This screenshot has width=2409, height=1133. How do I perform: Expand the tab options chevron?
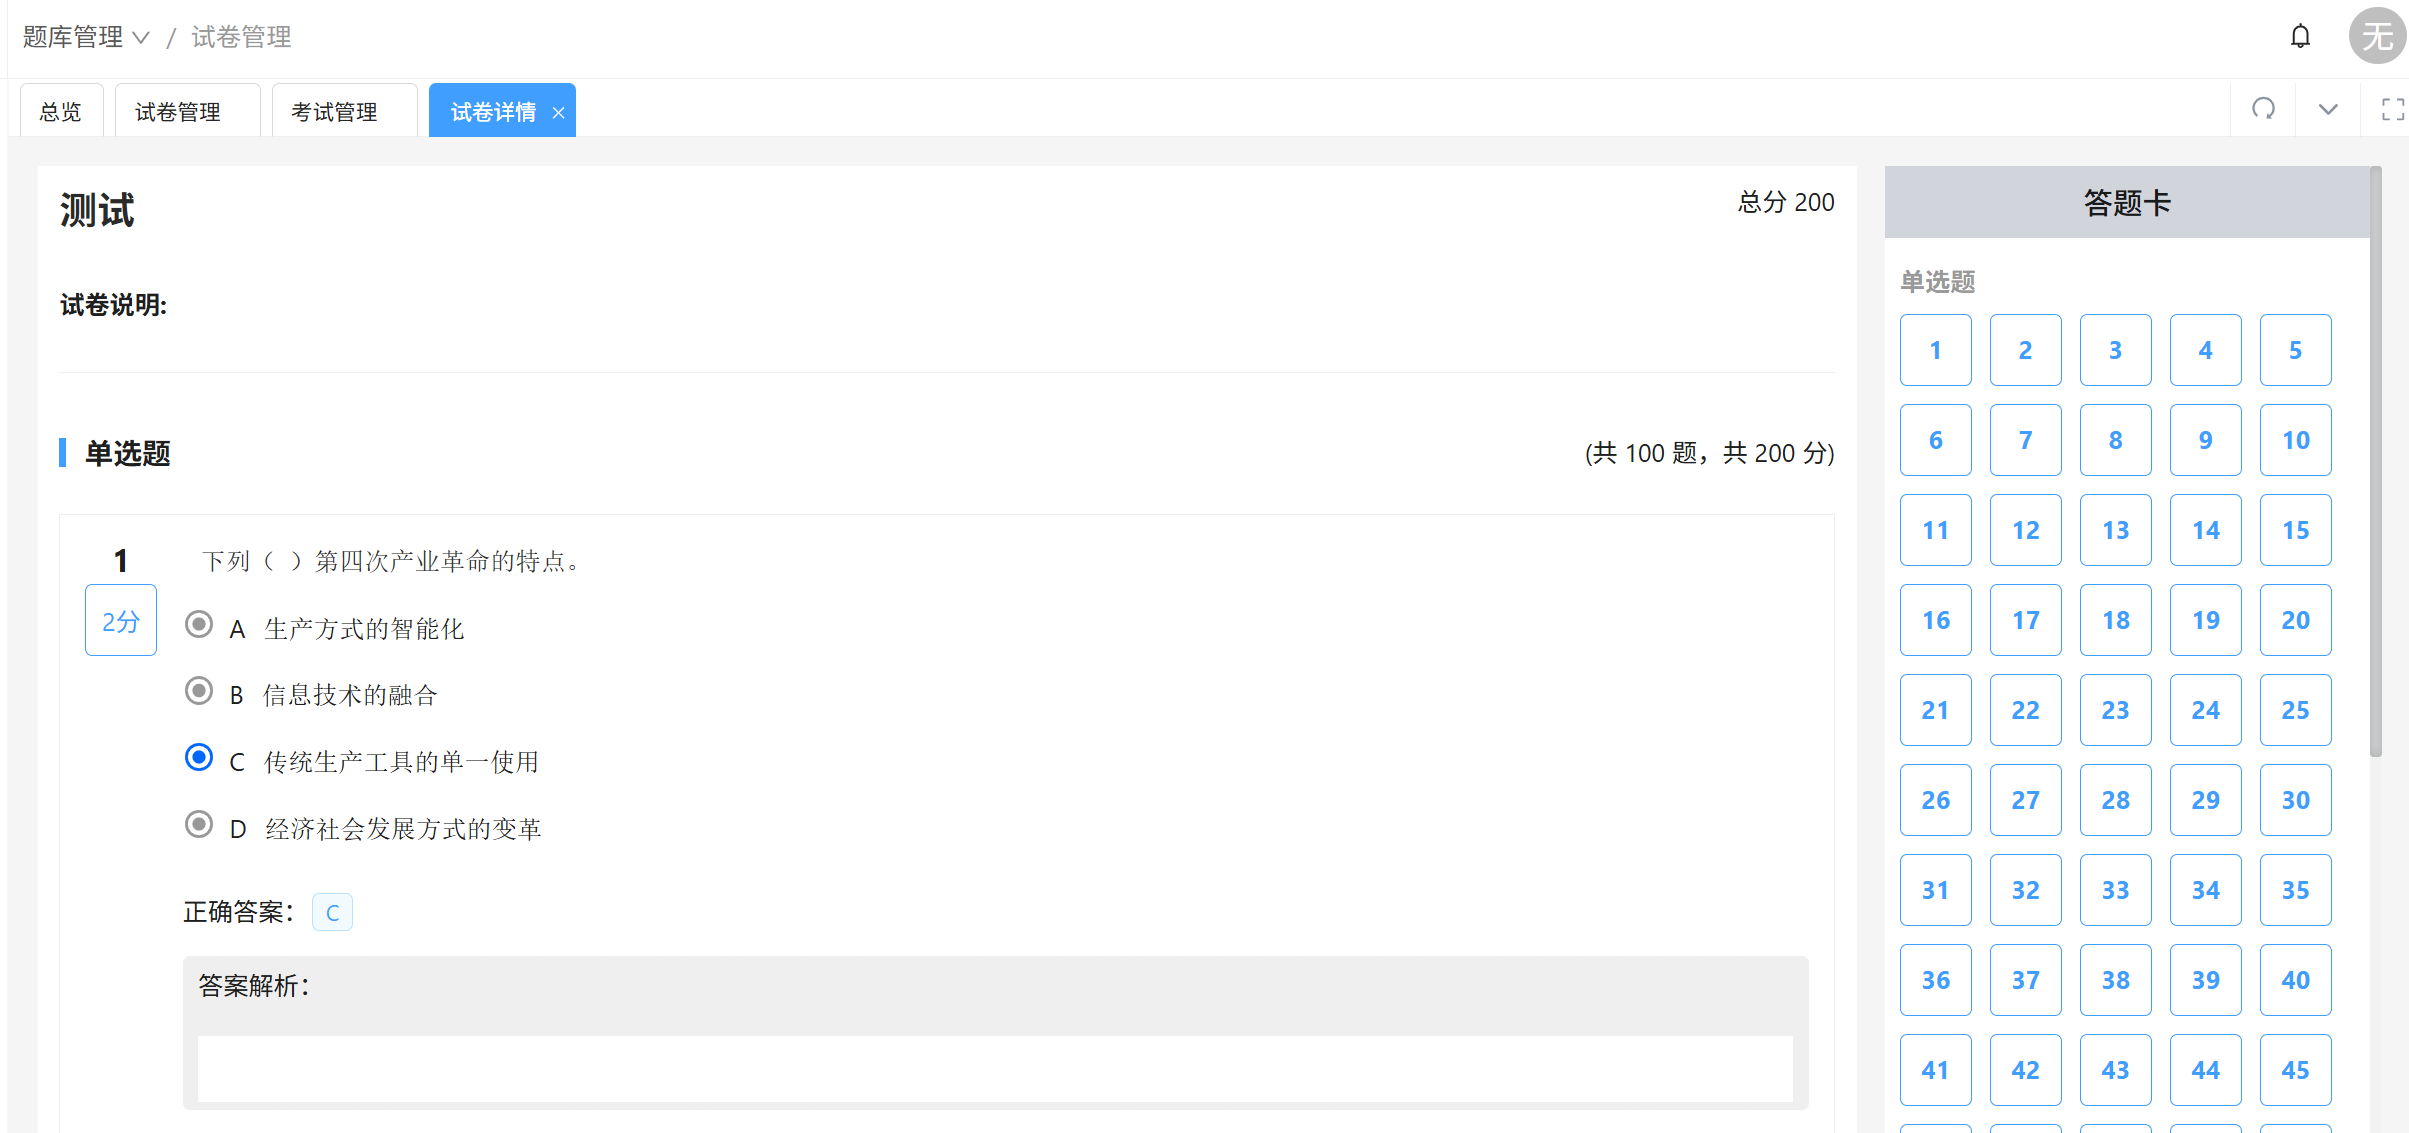pos(2328,109)
